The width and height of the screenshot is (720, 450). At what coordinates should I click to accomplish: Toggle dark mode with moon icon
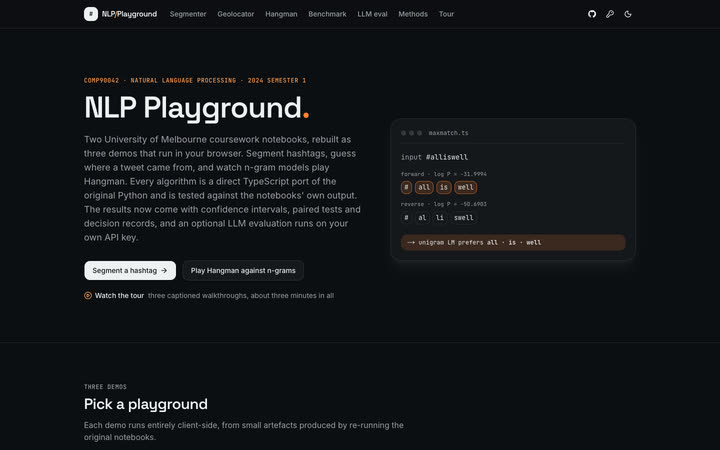pos(628,14)
